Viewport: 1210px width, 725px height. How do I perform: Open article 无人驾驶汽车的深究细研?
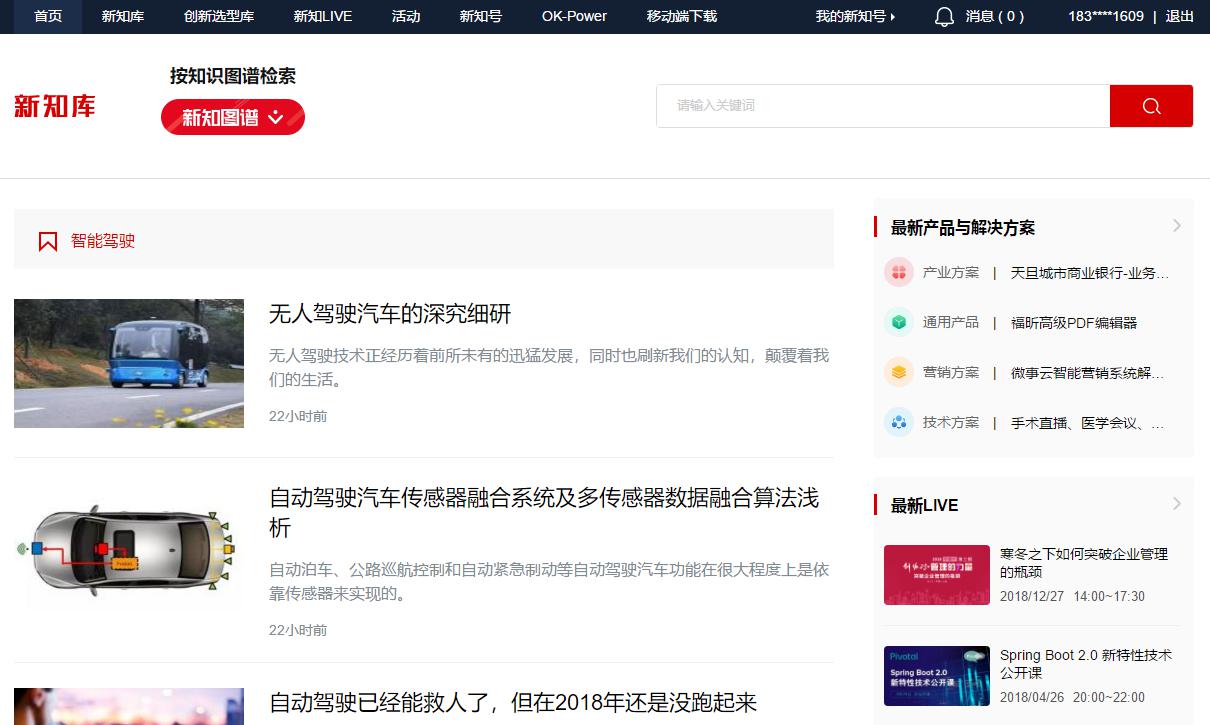(x=389, y=314)
